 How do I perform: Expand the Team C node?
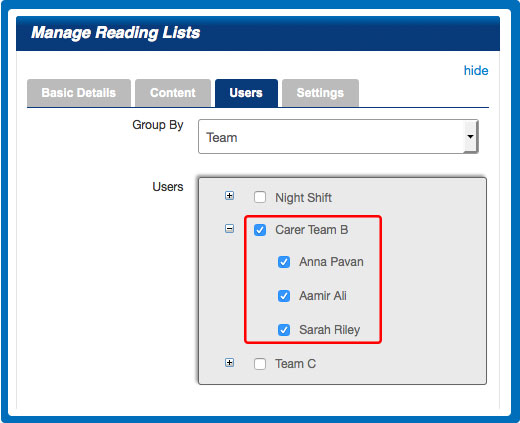pos(229,363)
